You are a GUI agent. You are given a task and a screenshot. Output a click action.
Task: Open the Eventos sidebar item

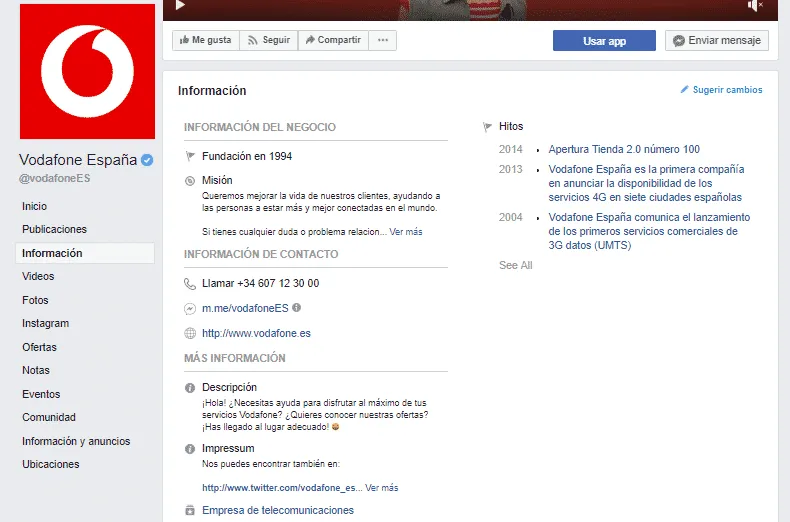(x=41, y=394)
